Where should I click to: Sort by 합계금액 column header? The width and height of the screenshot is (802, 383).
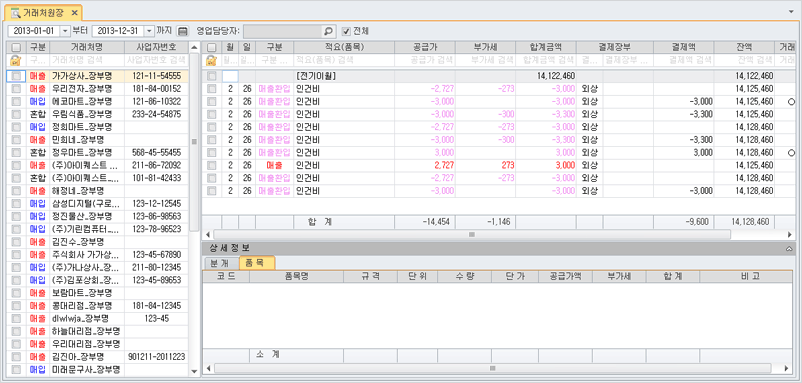pos(546,48)
